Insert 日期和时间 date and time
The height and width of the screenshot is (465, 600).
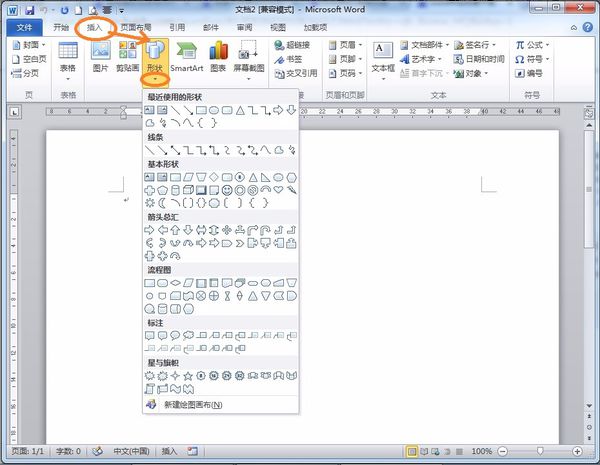click(479, 59)
